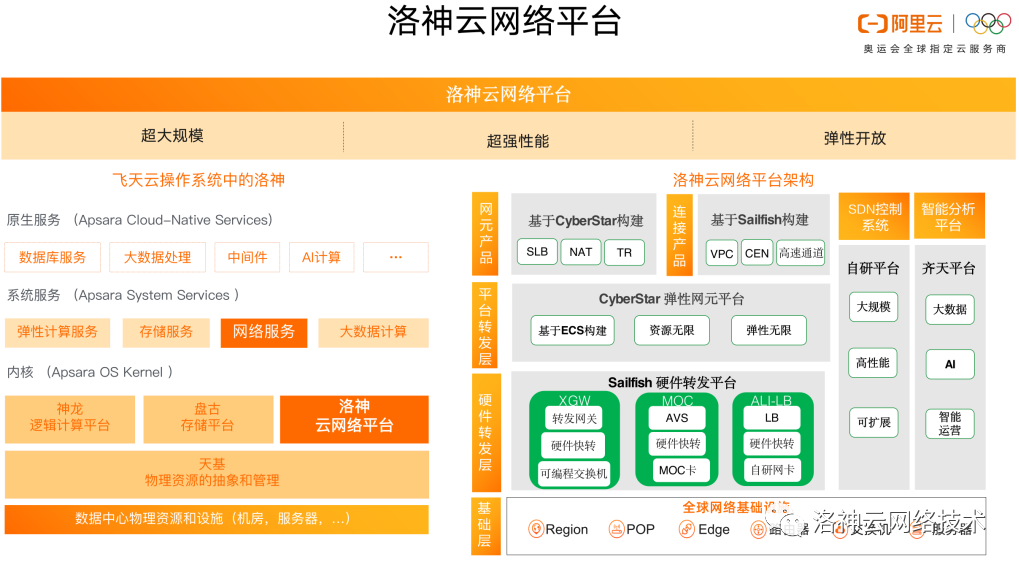Select the 弹性无限 box
The image size is (1019, 566).
pos(769,331)
